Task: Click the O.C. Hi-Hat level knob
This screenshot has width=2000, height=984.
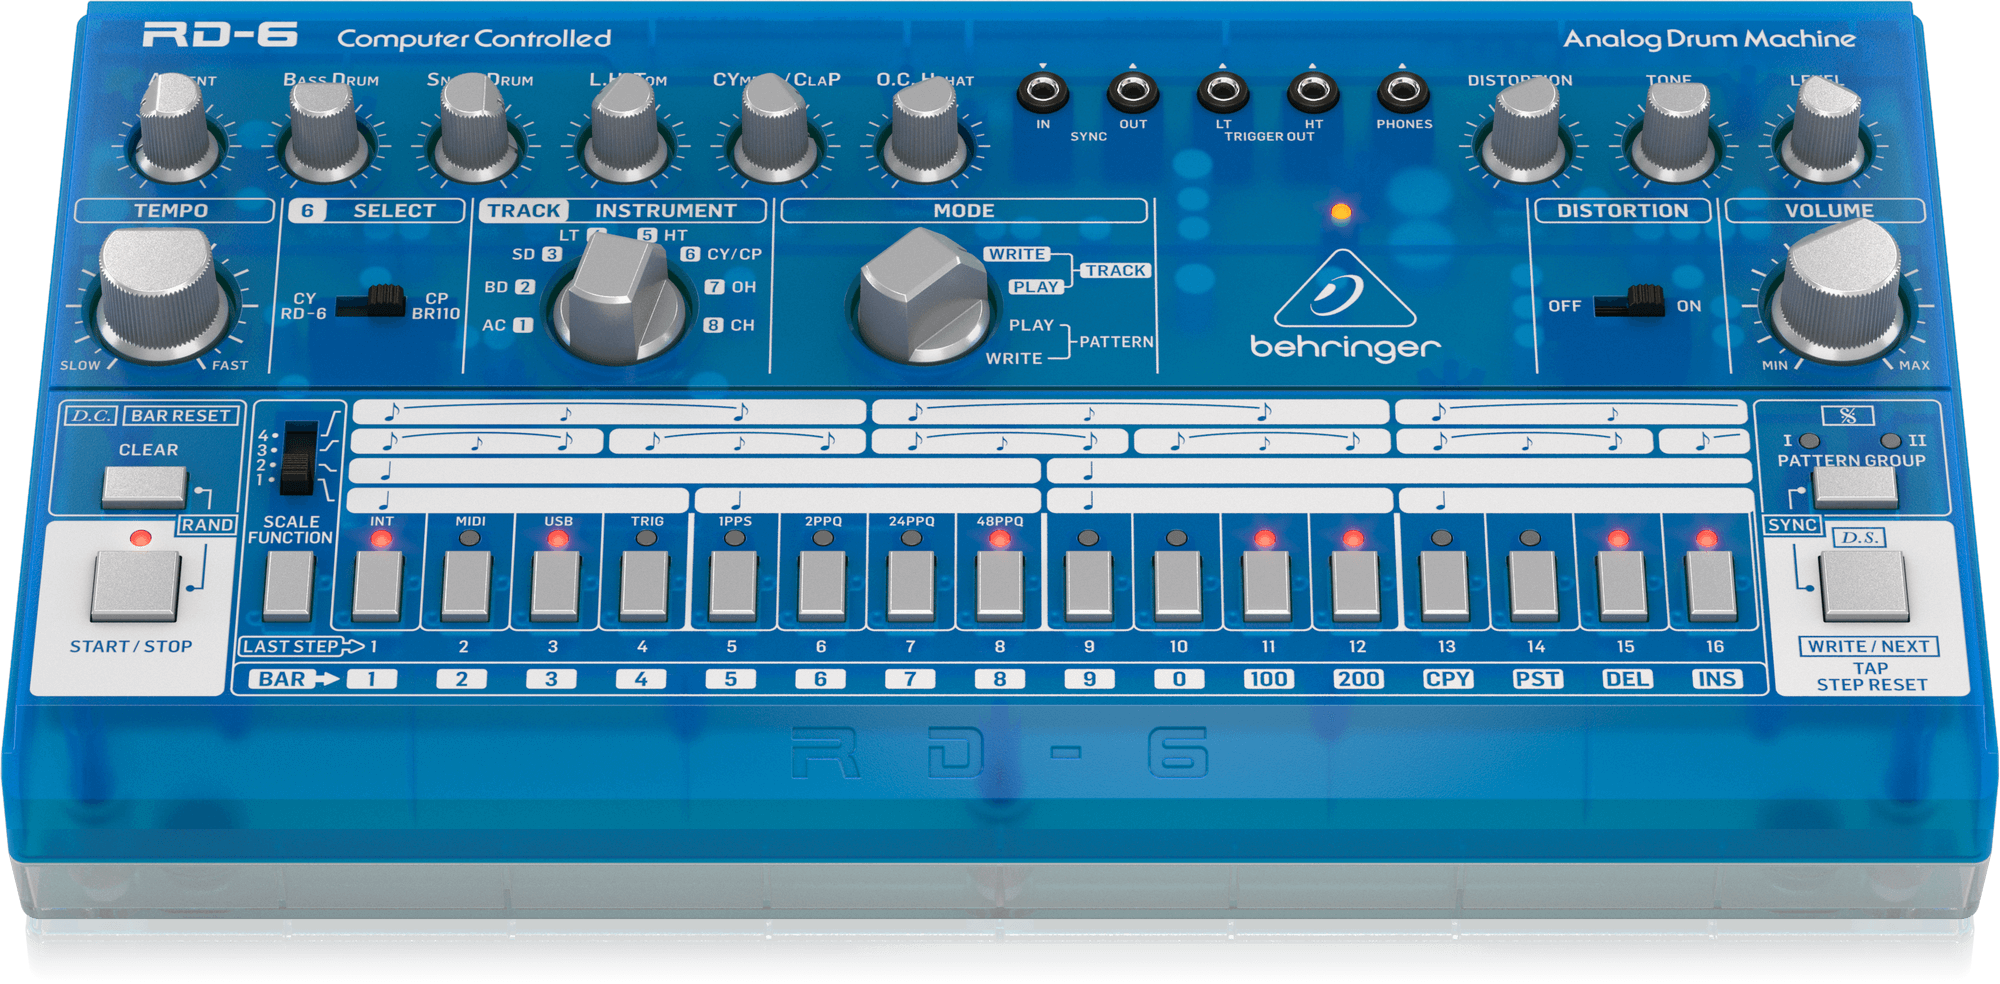Action: tap(924, 131)
